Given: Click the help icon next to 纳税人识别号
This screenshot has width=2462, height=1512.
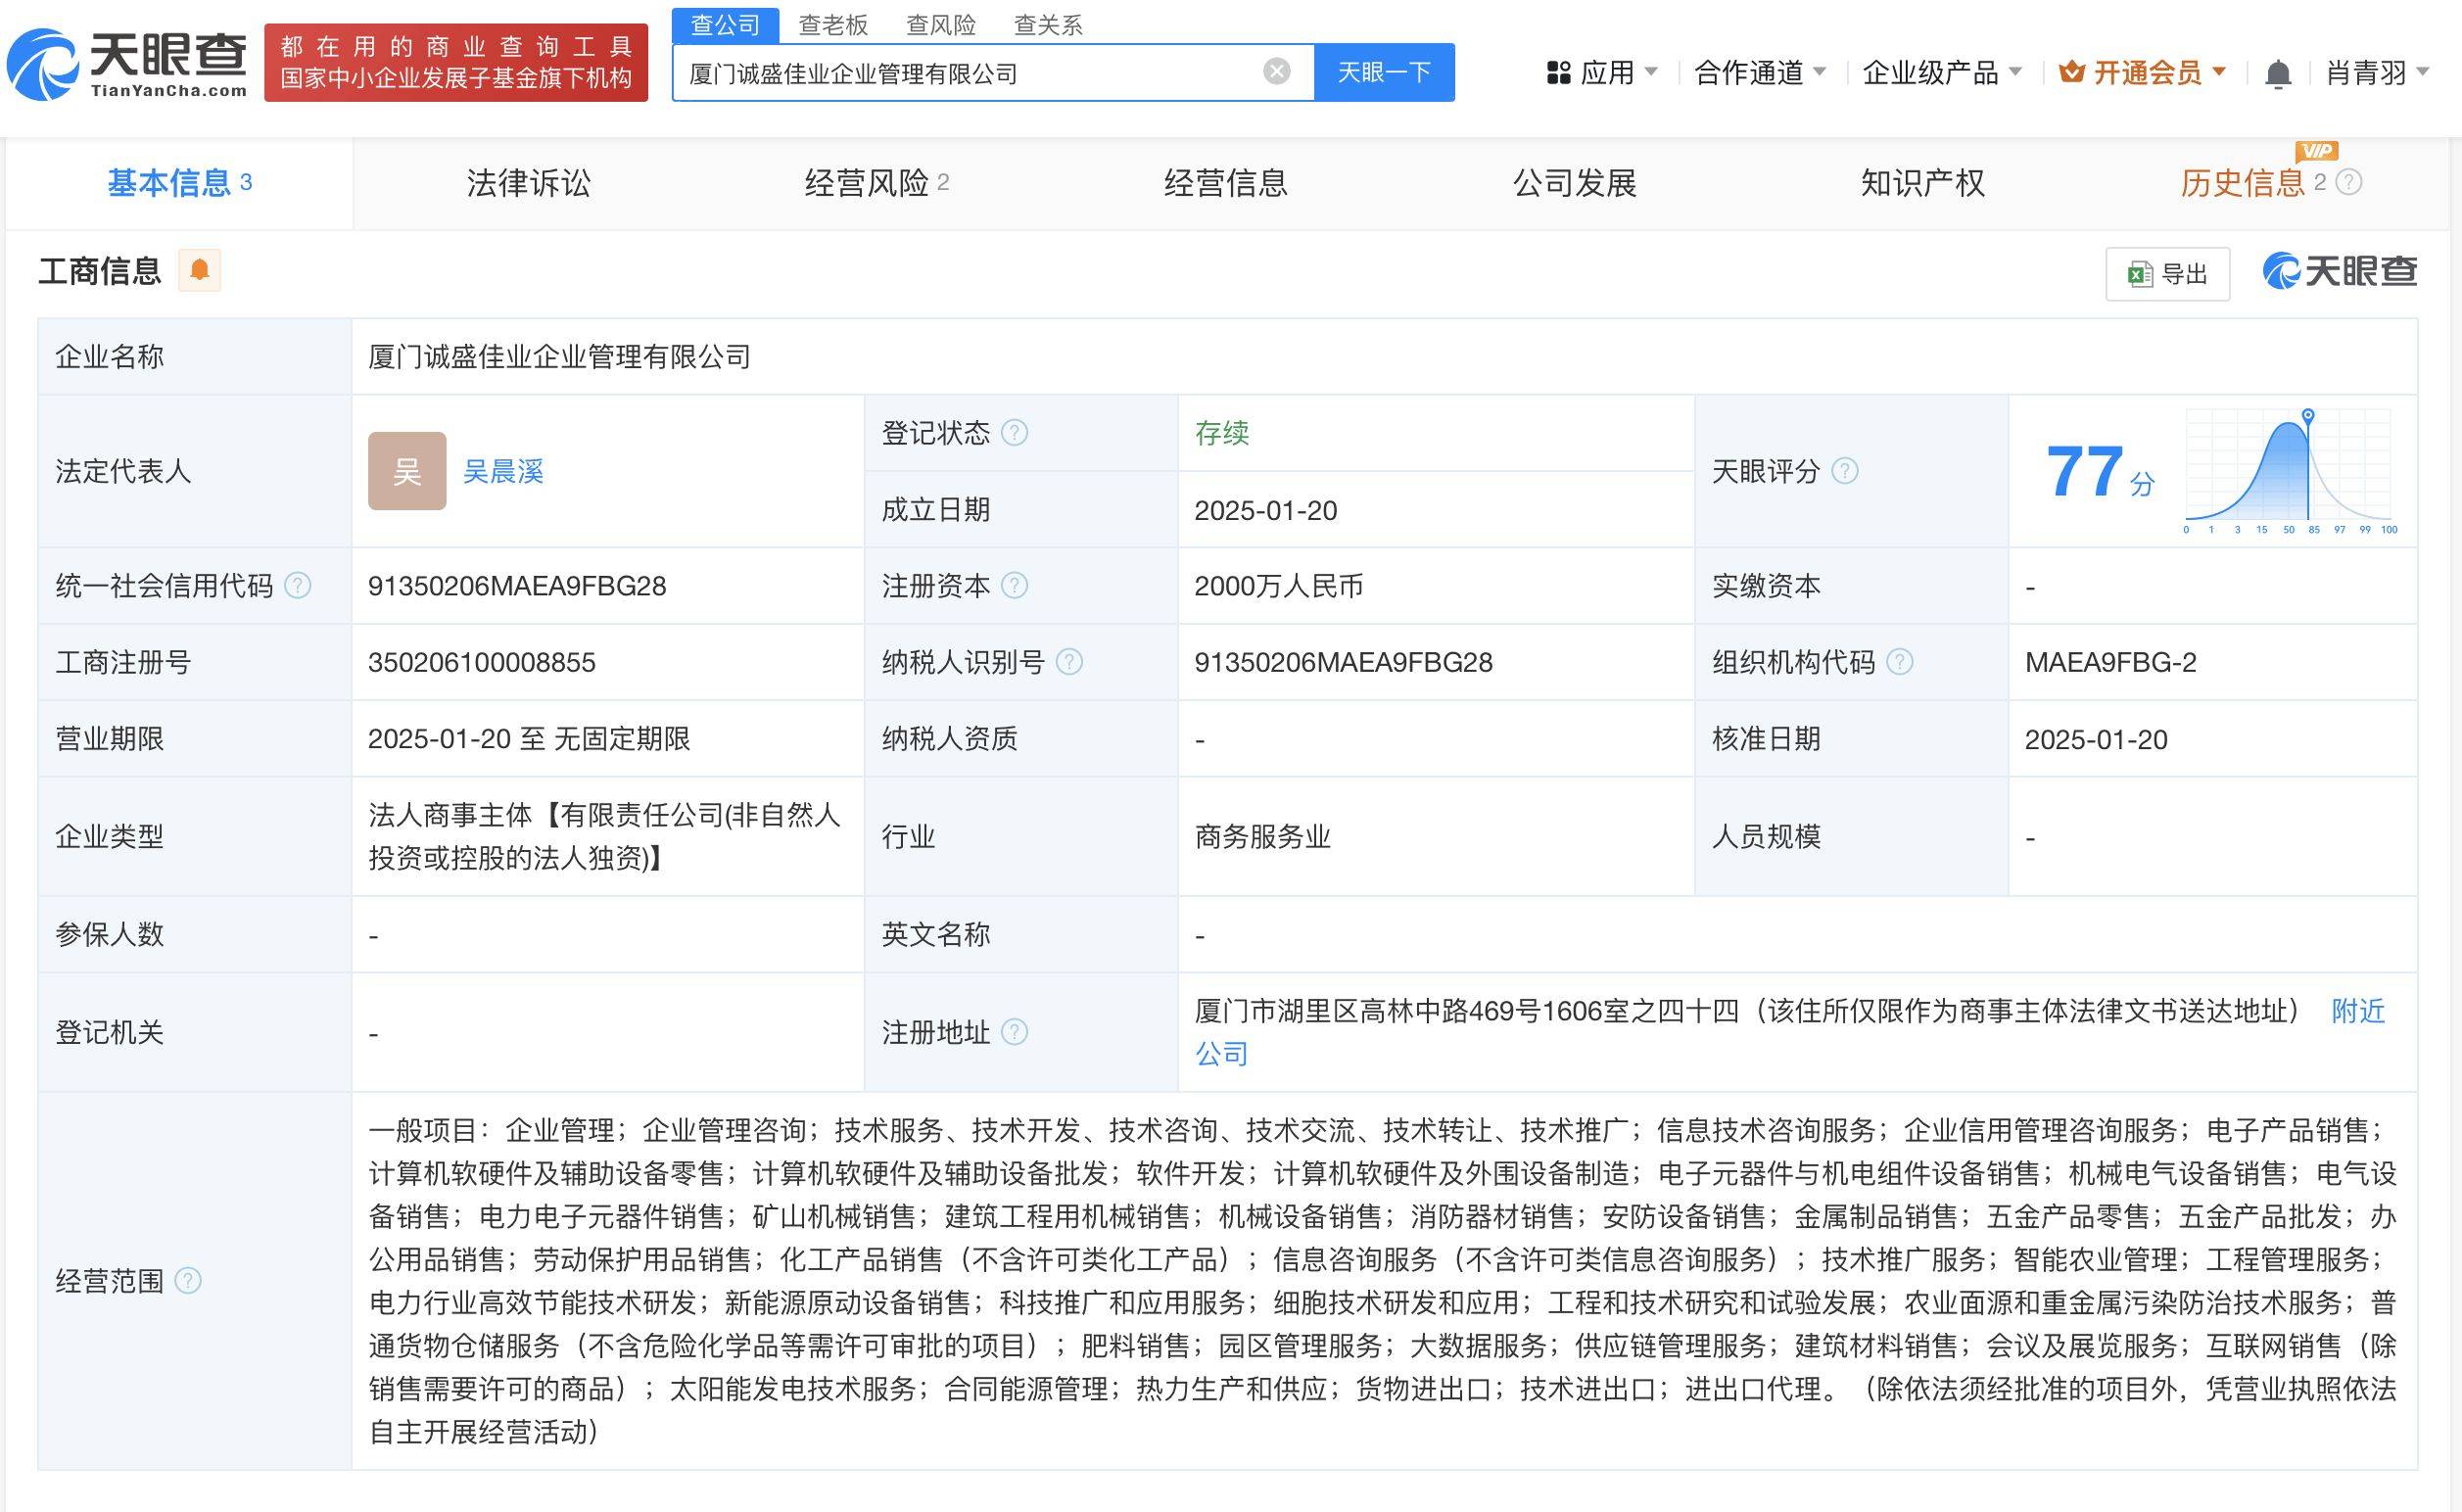Looking at the screenshot, I should (1069, 662).
